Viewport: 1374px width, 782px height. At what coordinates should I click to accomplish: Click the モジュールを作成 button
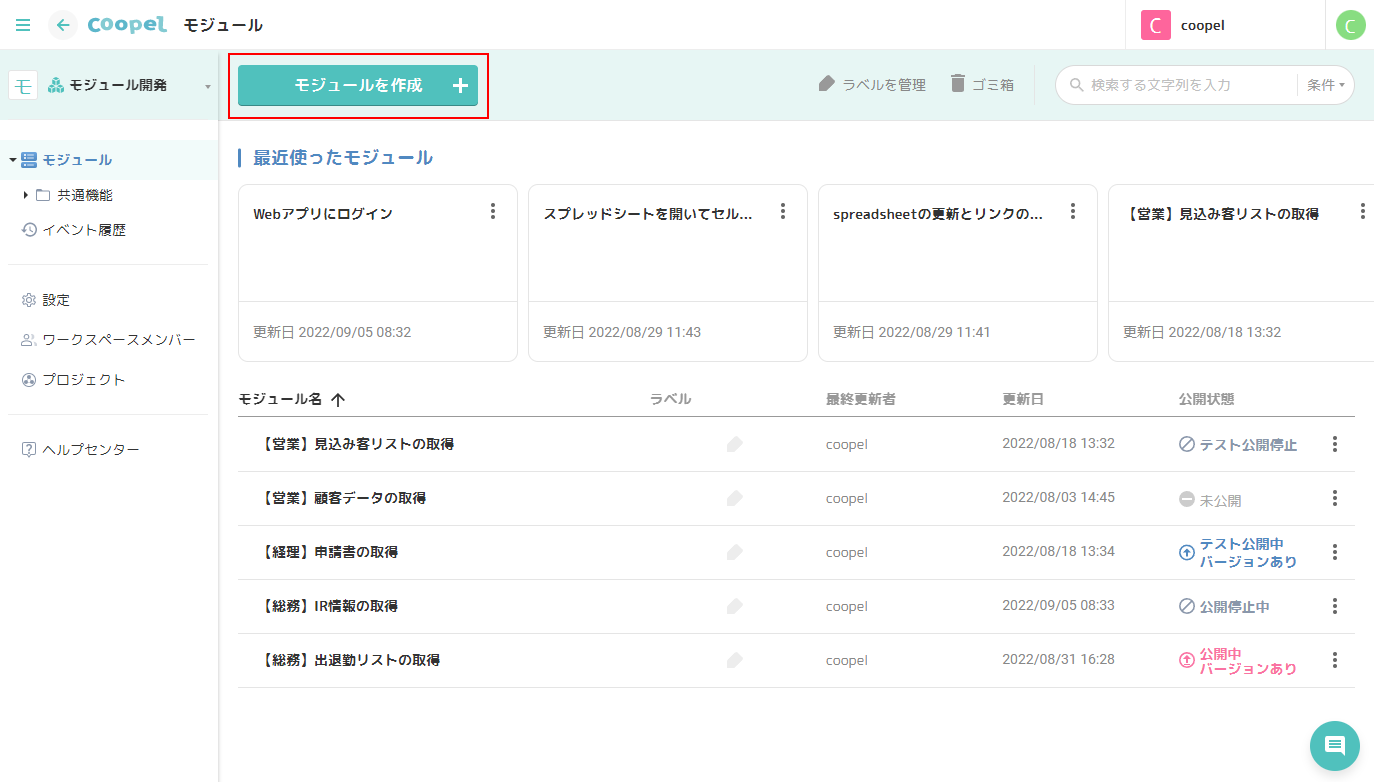[358, 85]
